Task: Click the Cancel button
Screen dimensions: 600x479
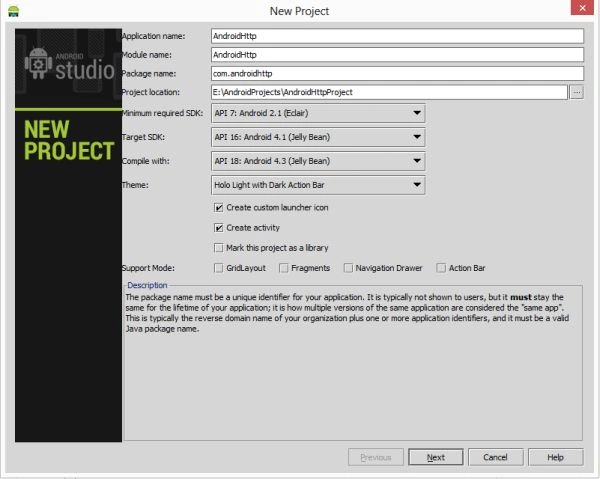Action: point(496,457)
